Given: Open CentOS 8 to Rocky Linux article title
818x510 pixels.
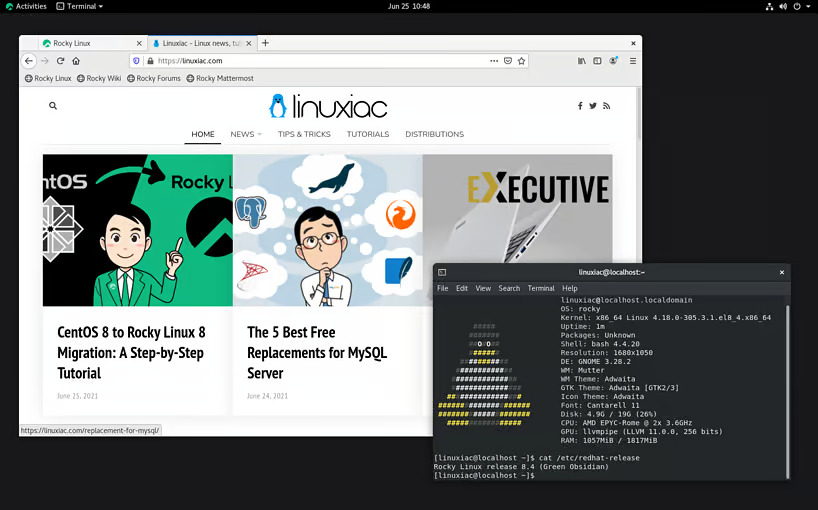Looking at the screenshot, I should [131, 353].
